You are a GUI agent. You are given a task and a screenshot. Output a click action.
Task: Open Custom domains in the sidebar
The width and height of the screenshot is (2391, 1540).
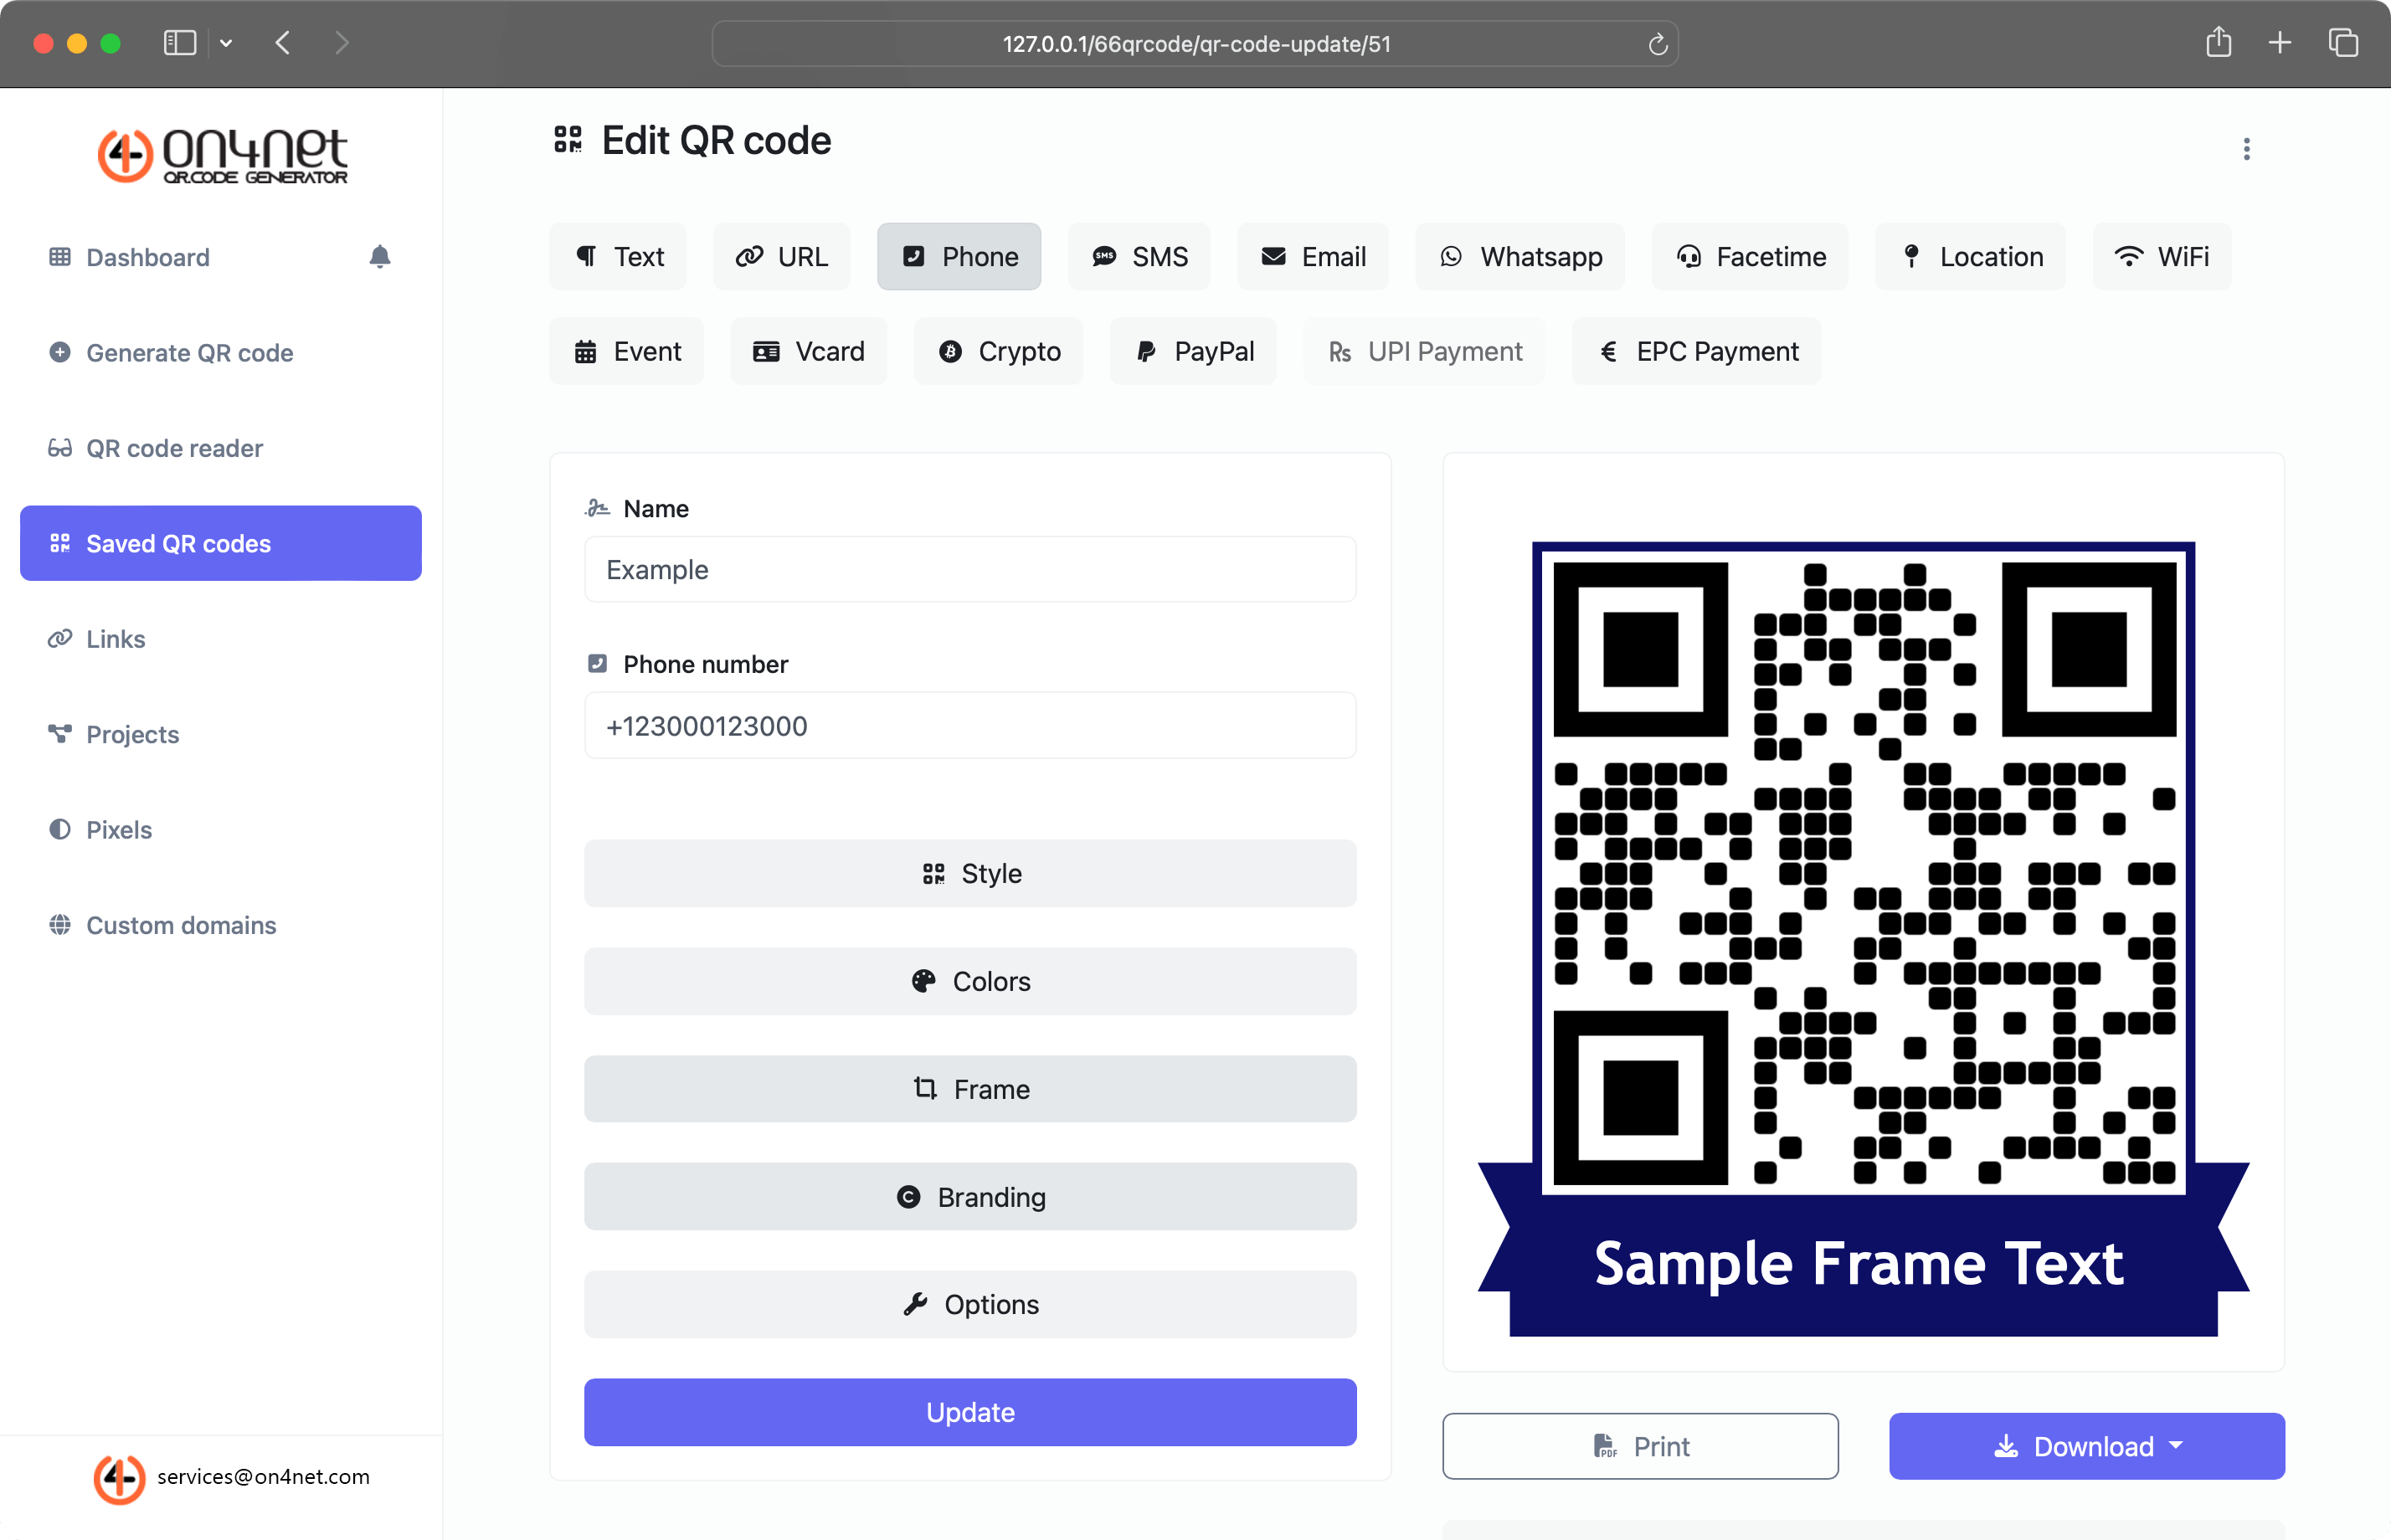click(220, 925)
